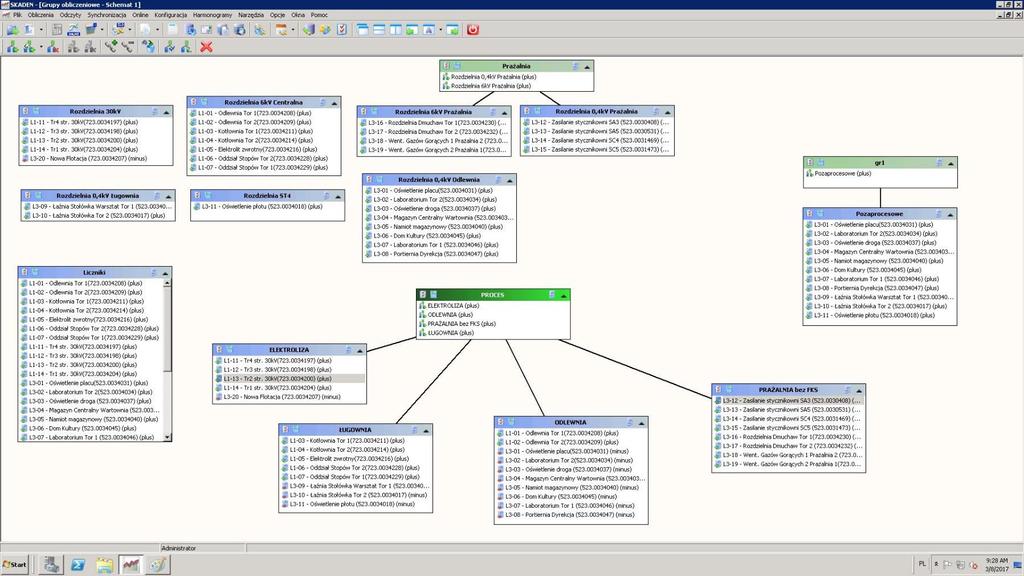
Task: Select ELEKTROLIZA (plus) row in PROCES group
Action: point(493,306)
